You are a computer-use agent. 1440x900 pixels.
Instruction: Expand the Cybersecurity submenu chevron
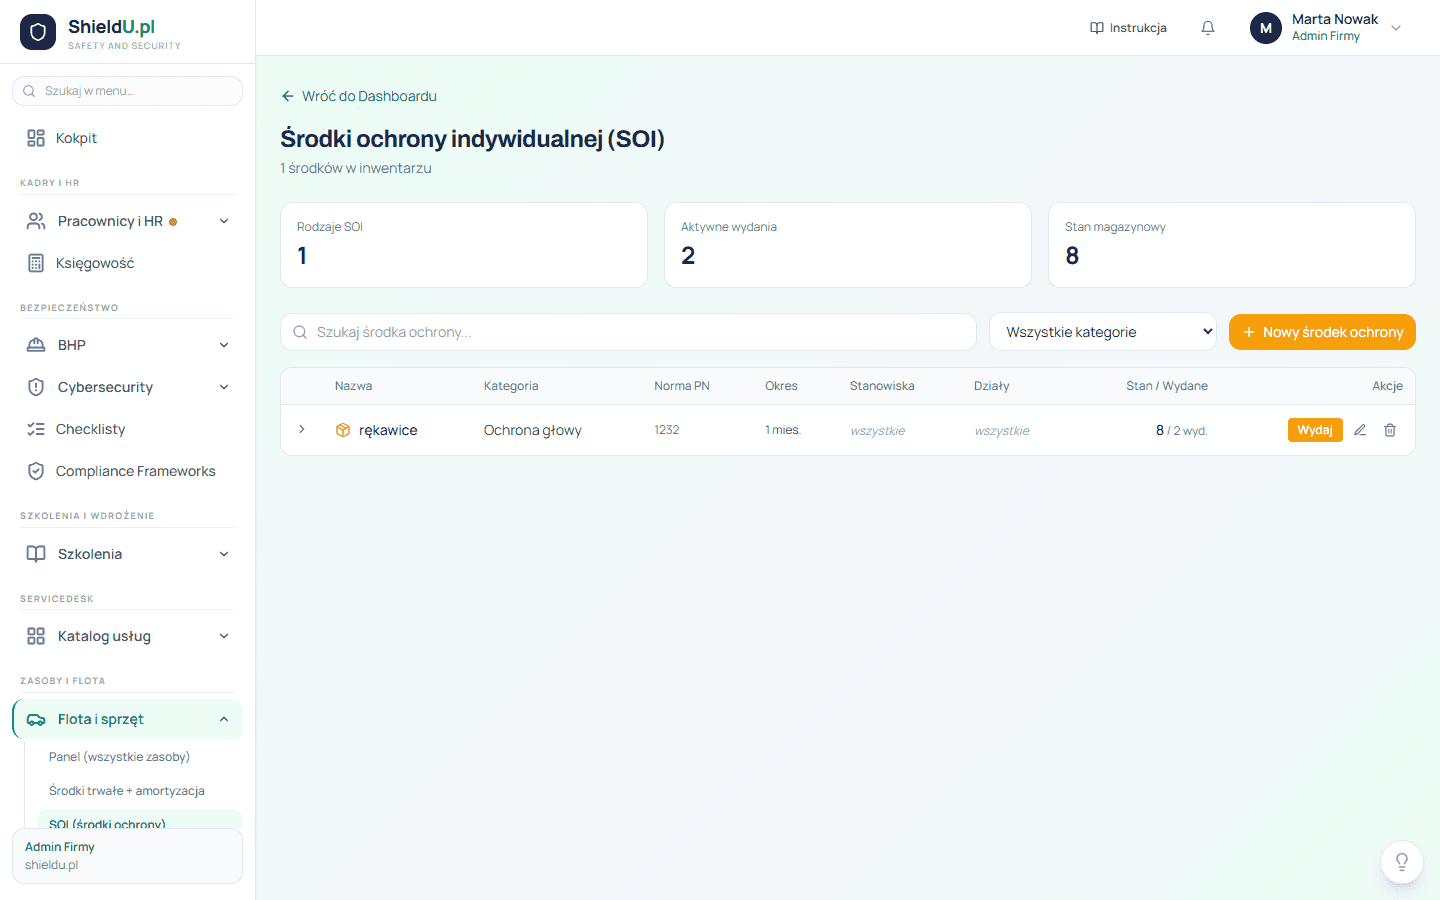click(224, 387)
